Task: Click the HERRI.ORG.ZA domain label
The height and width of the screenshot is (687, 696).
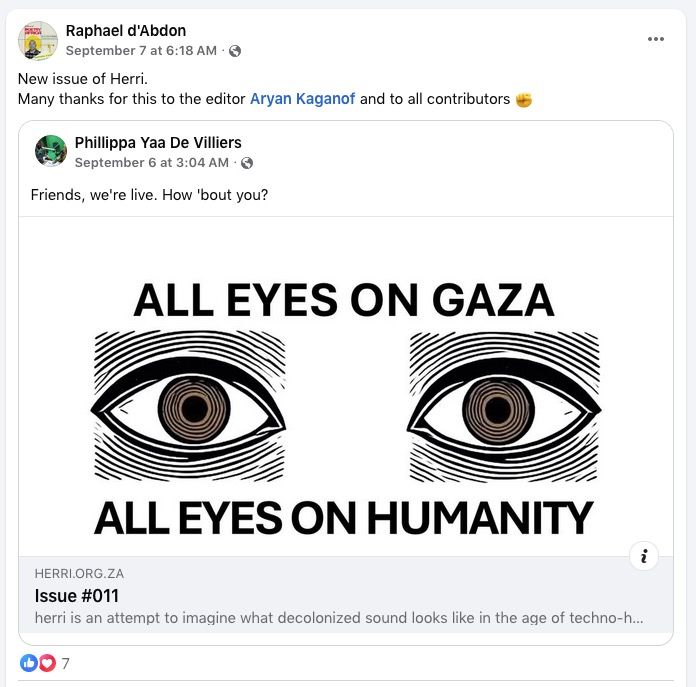Action: coord(79,574)
